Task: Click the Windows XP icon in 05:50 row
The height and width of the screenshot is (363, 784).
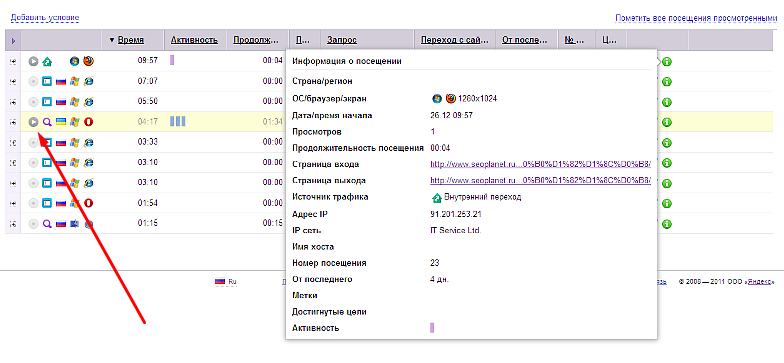Action: tap(74, 102)
